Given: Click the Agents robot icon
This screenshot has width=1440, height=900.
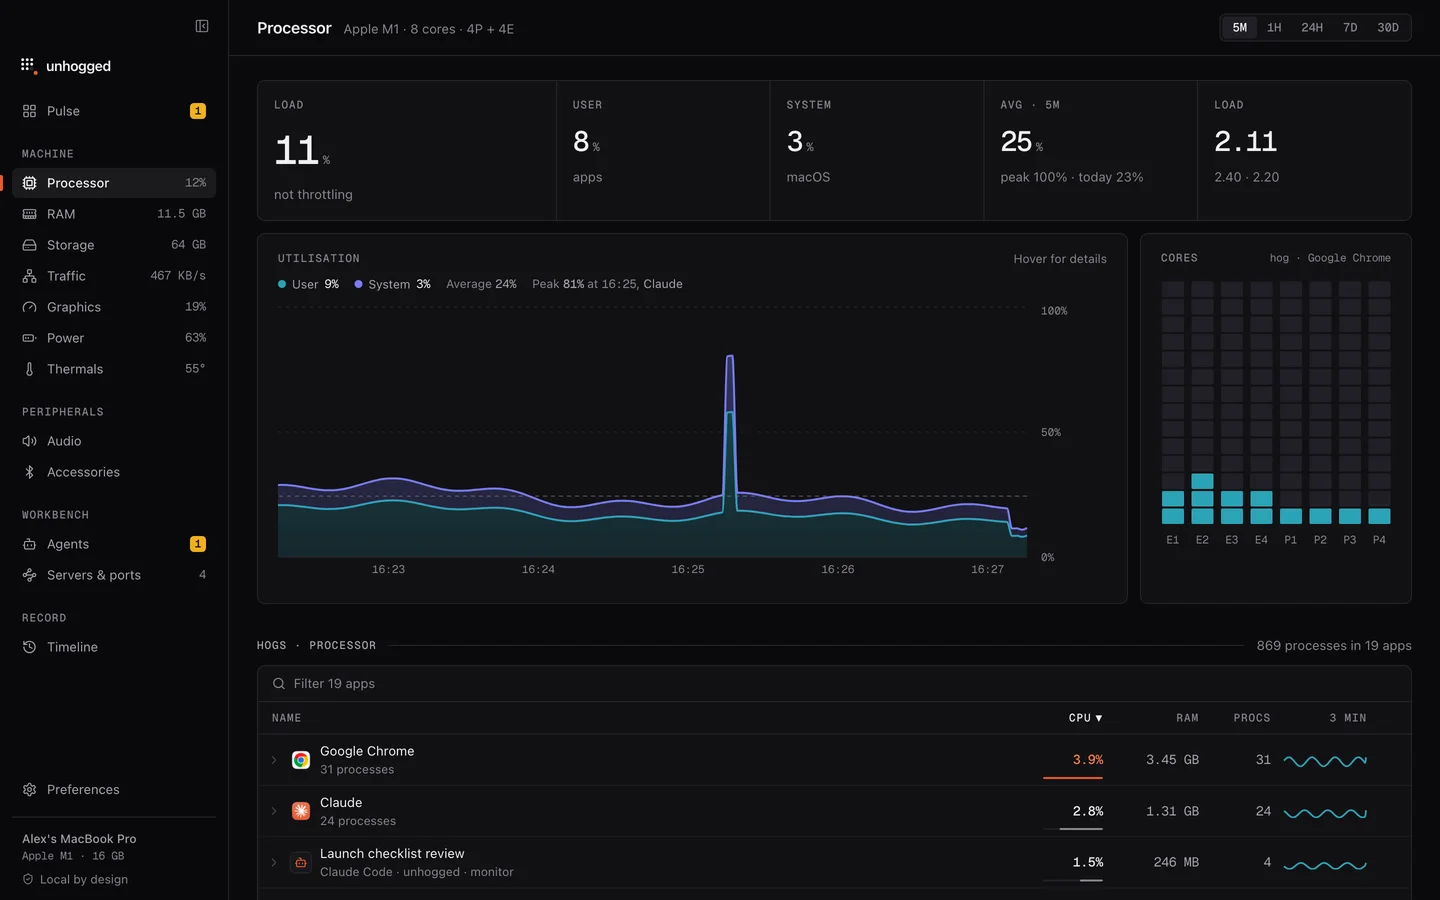Looking at the screenshot, I should click(x=29, y=544).
